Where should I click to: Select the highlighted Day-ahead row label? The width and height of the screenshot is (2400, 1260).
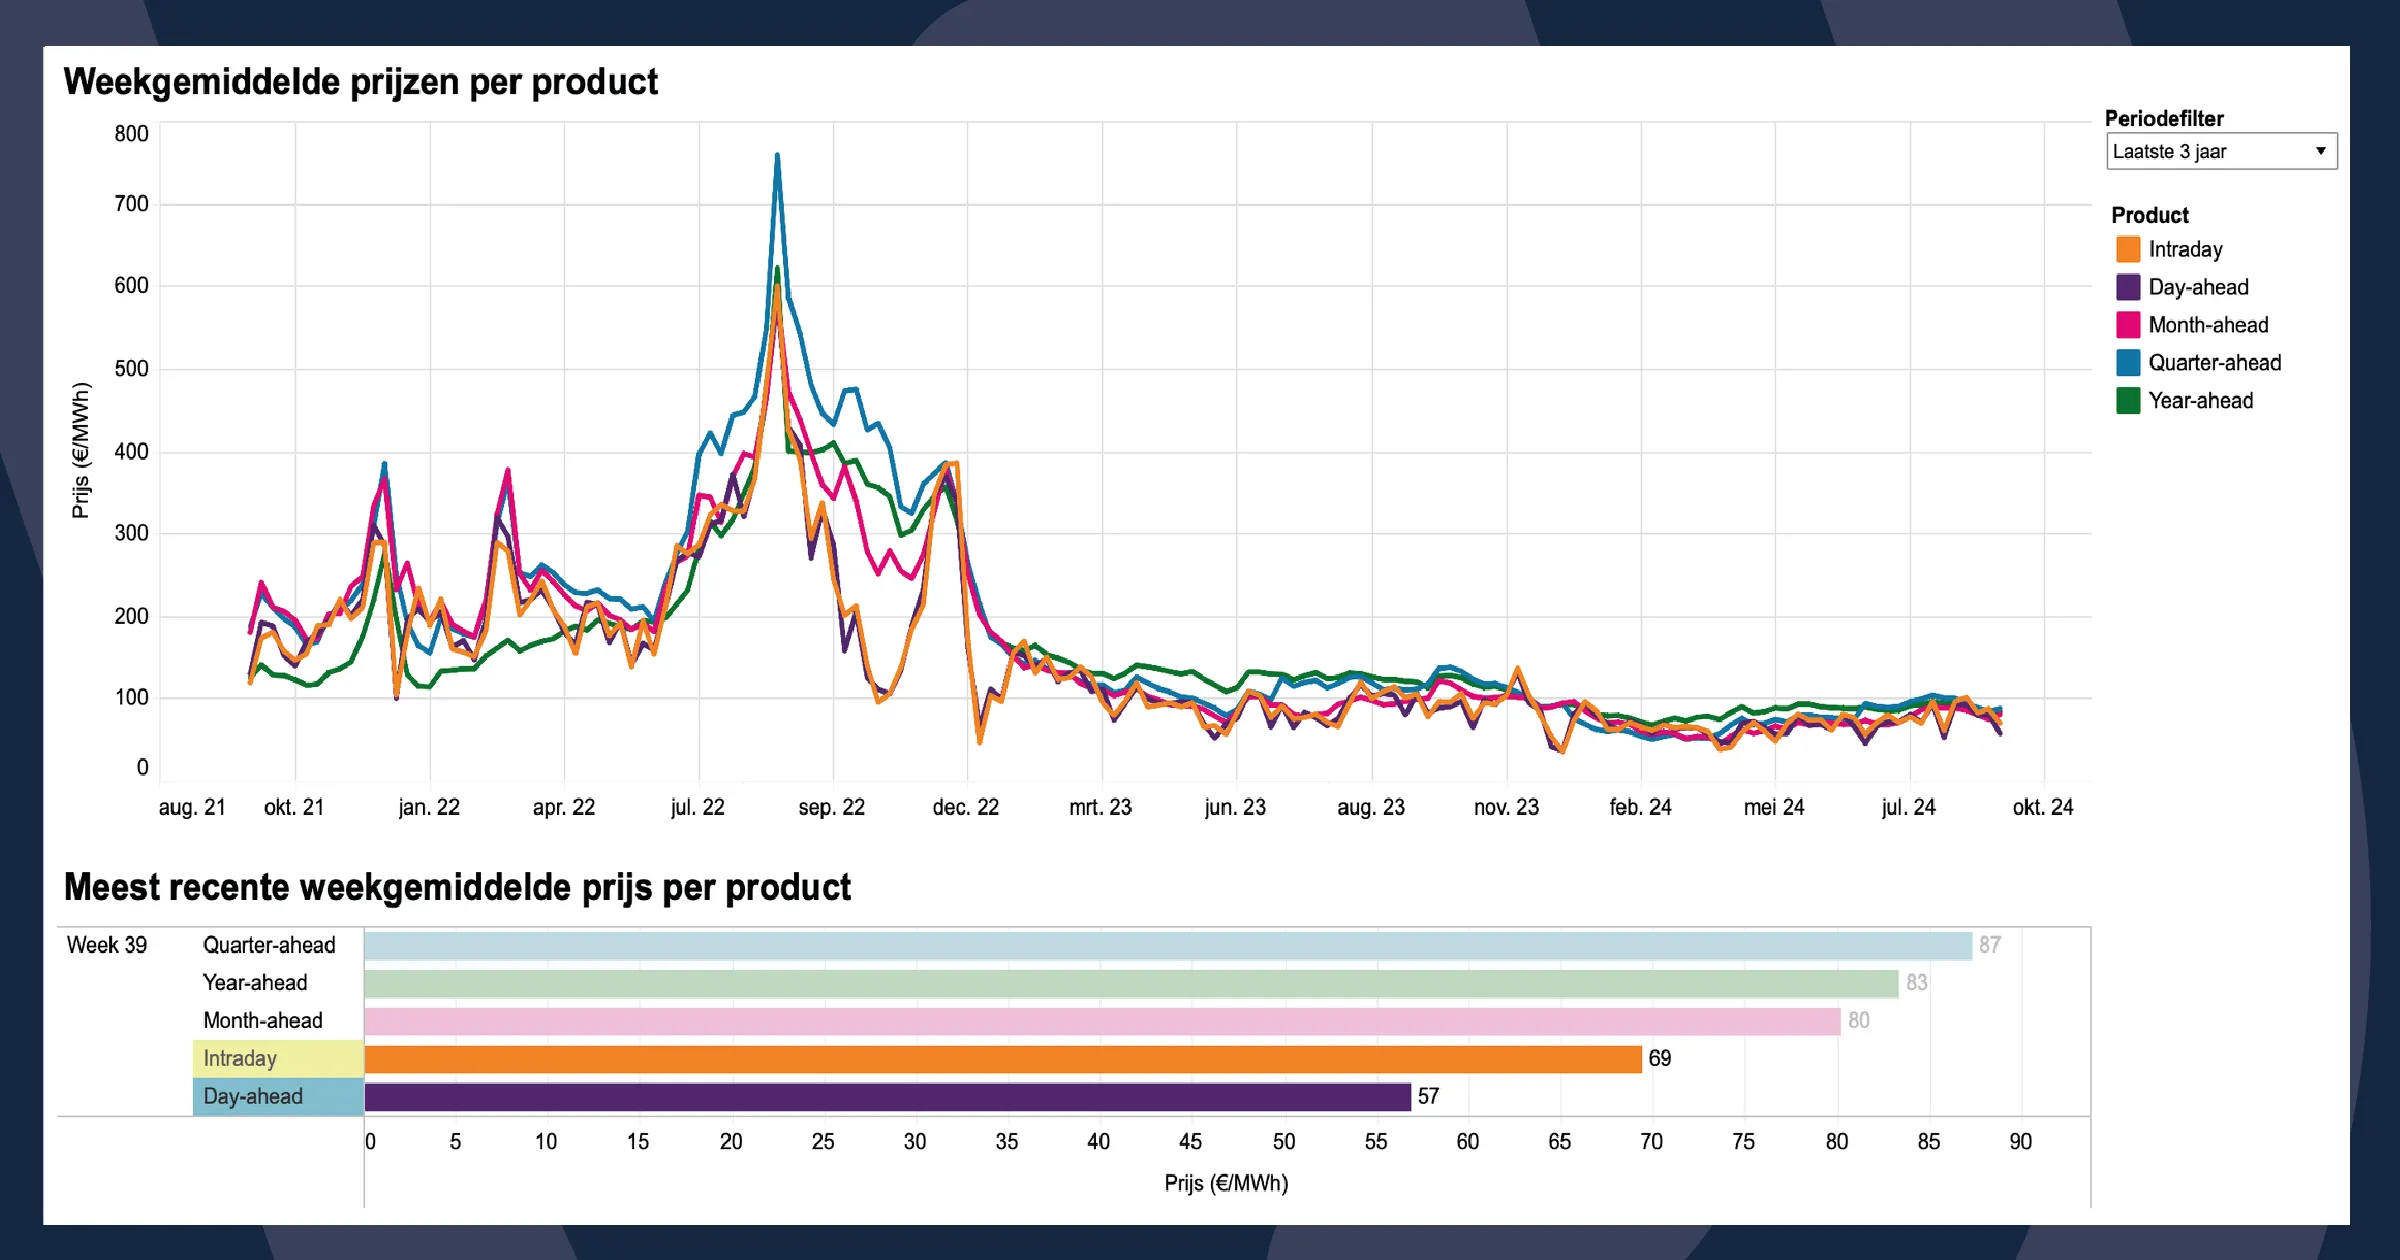click(x=278, y=1096)
